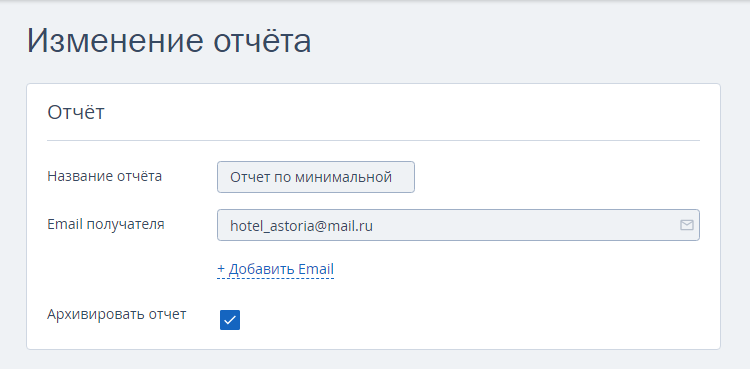Click the Email получателя label
The width and height of the screenshot is (750, 369).
point(106,224)
